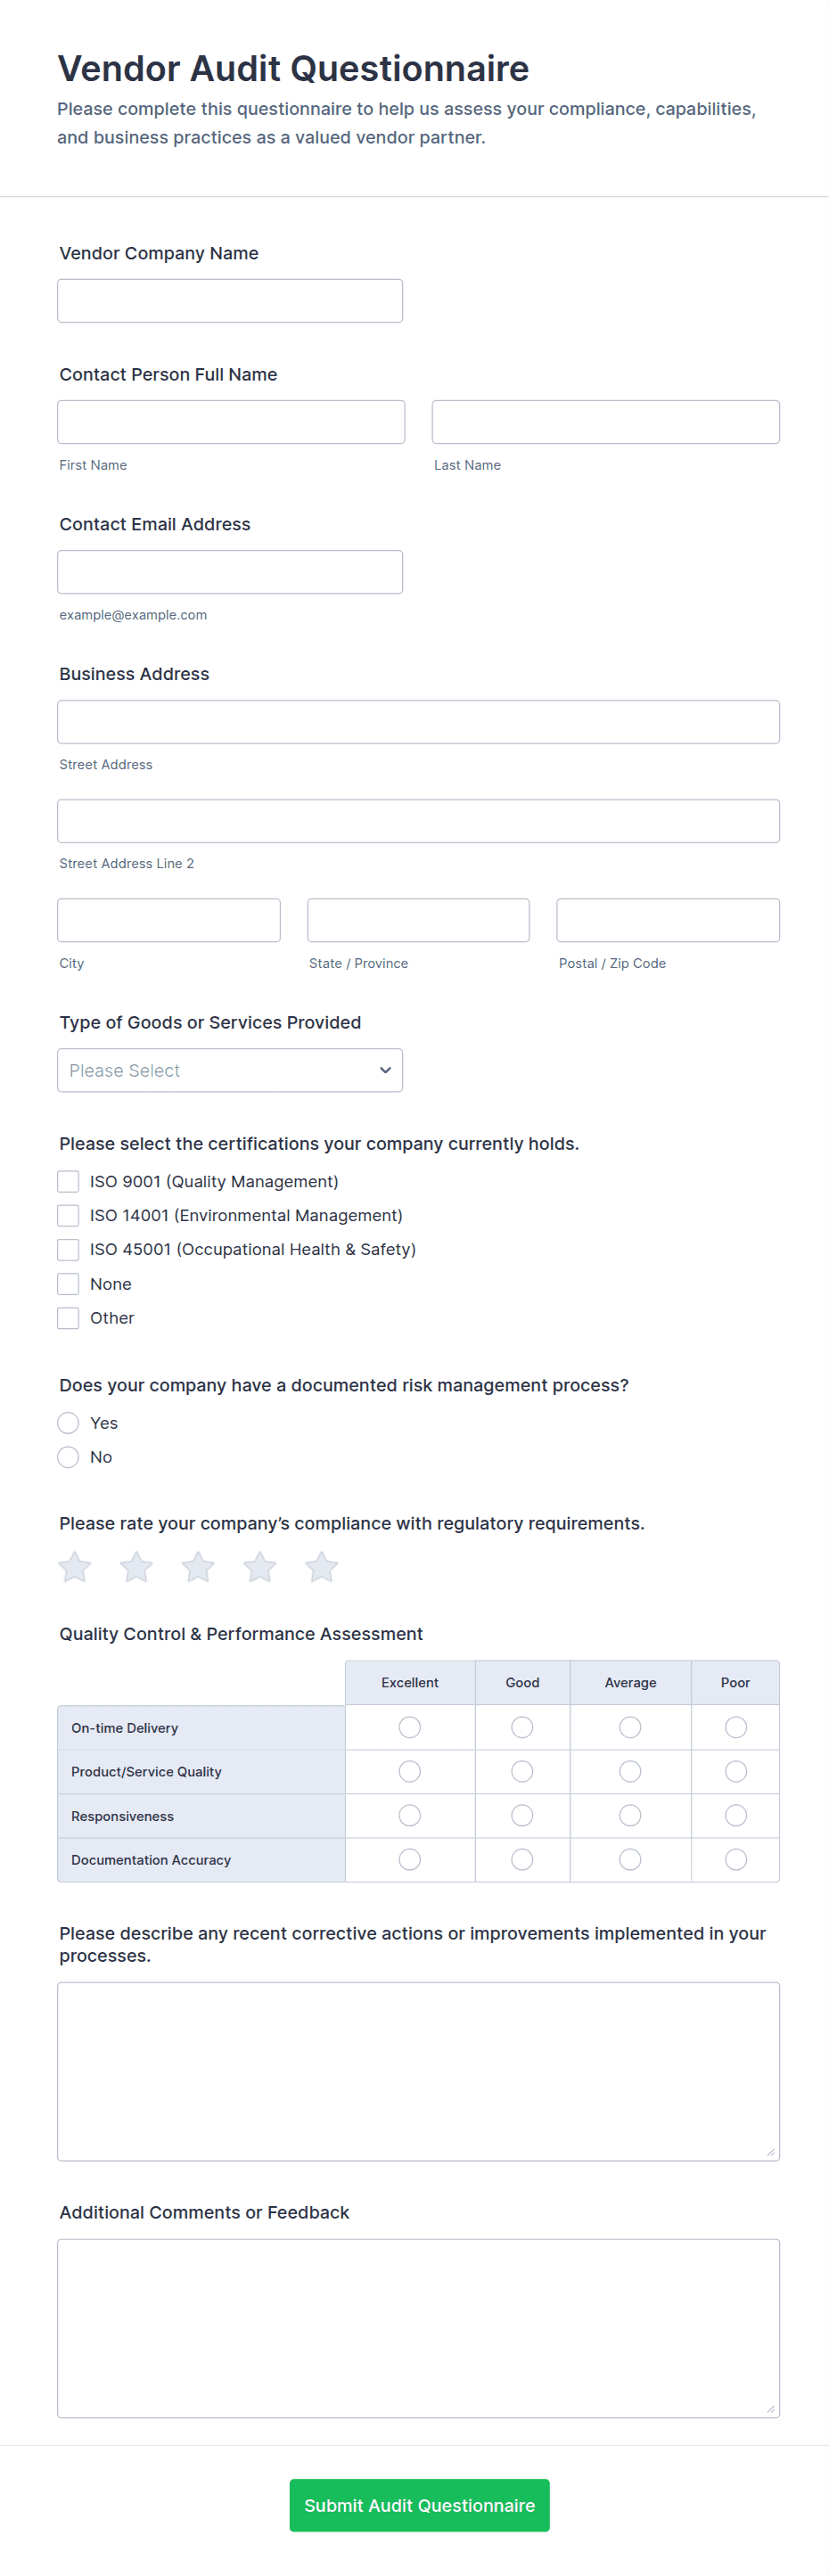Select the second compliance star

click(136, 1567)
